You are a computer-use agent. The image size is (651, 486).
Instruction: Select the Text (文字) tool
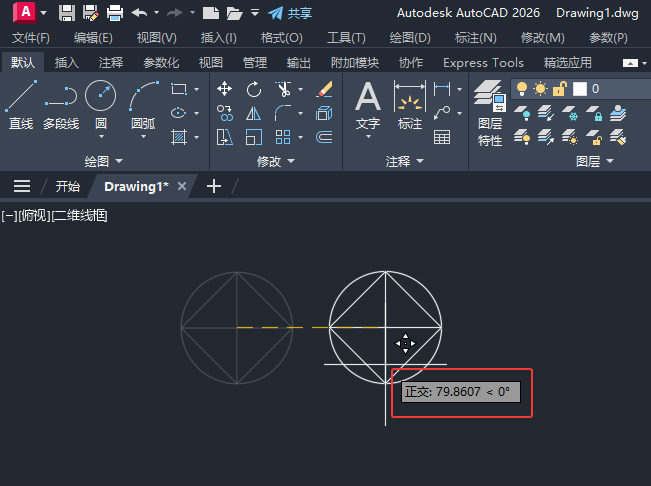[368, 104]
